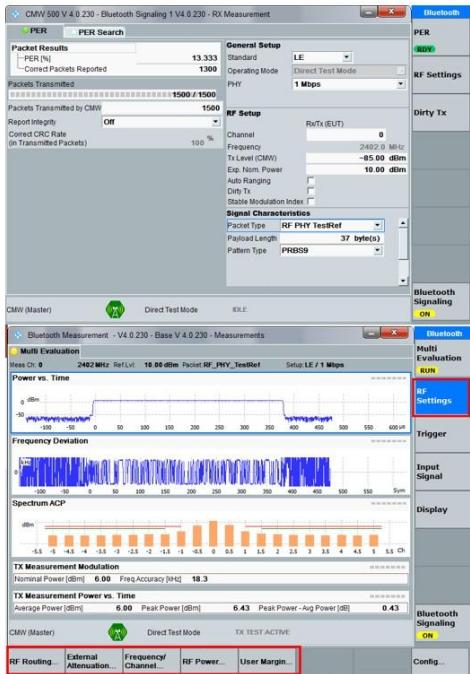Screen dimensions: 470x674
Task: Enable the Auto Ranging checkbox
Action: [310, 181]
